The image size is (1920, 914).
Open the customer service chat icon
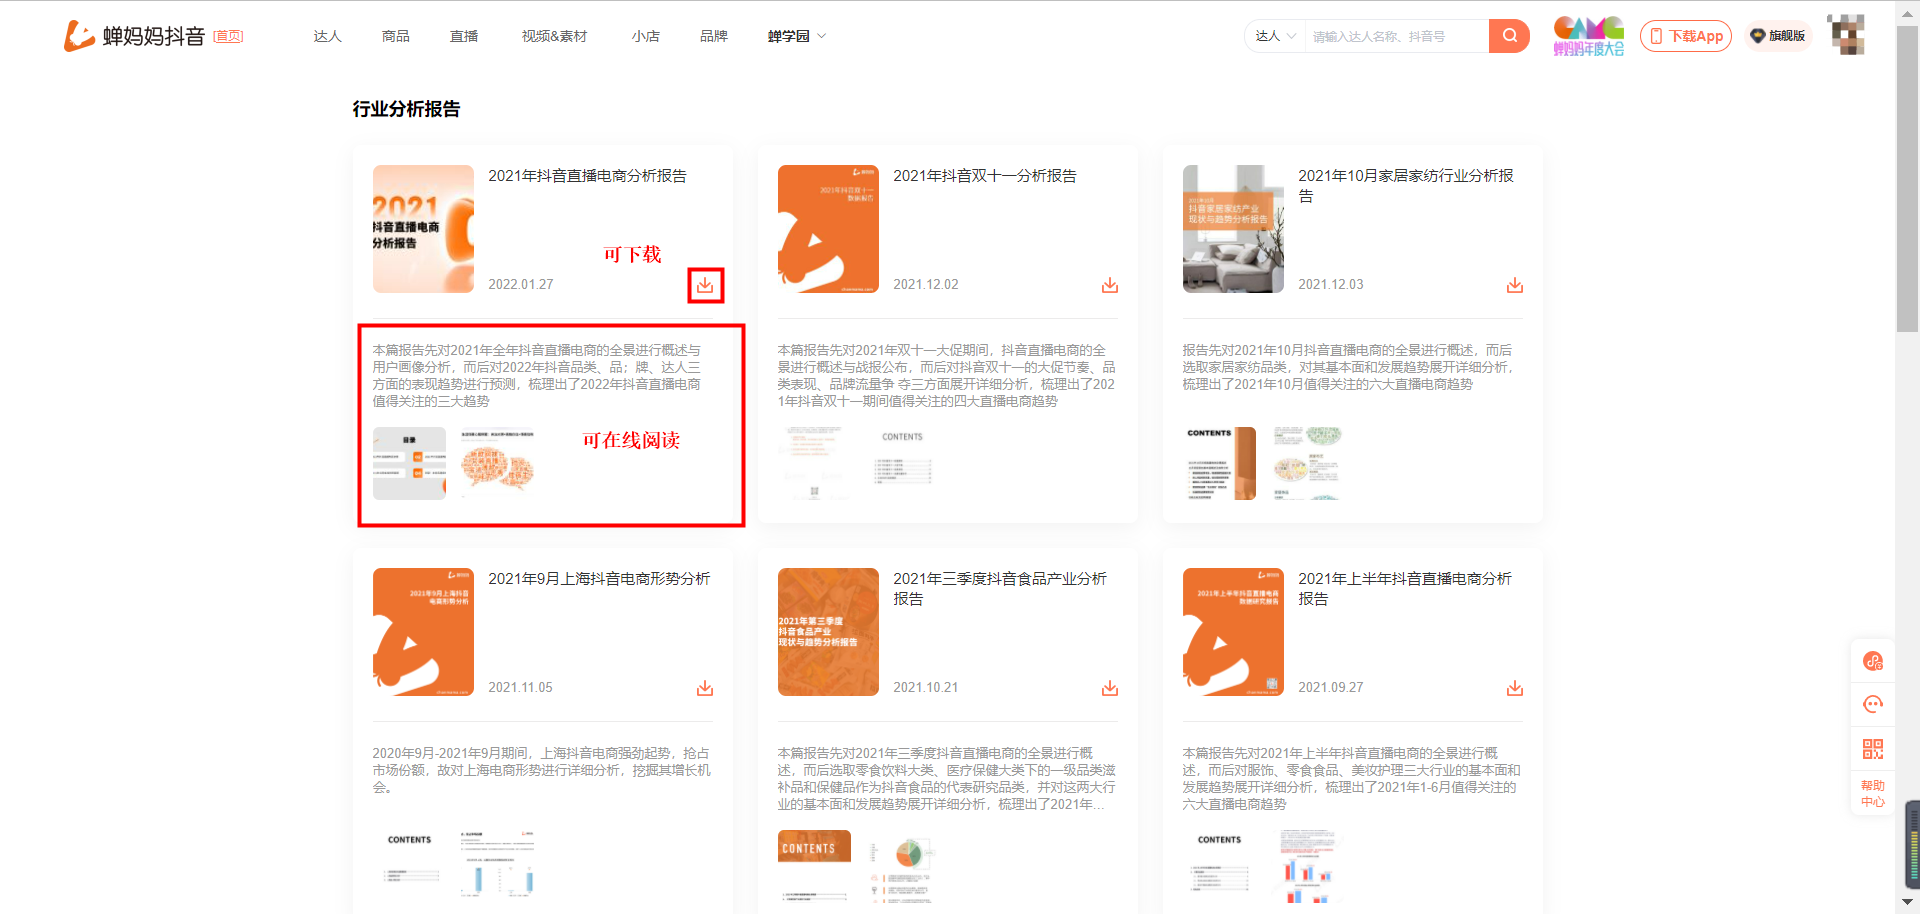1873,704
